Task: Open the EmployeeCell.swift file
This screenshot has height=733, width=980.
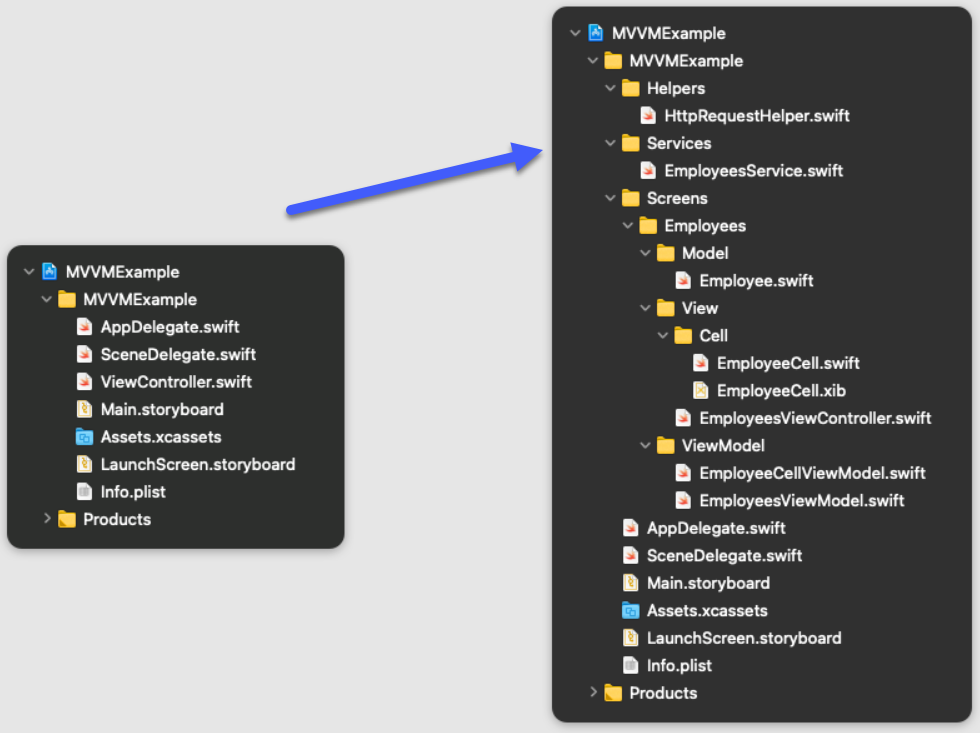Action: click(788, 363)
